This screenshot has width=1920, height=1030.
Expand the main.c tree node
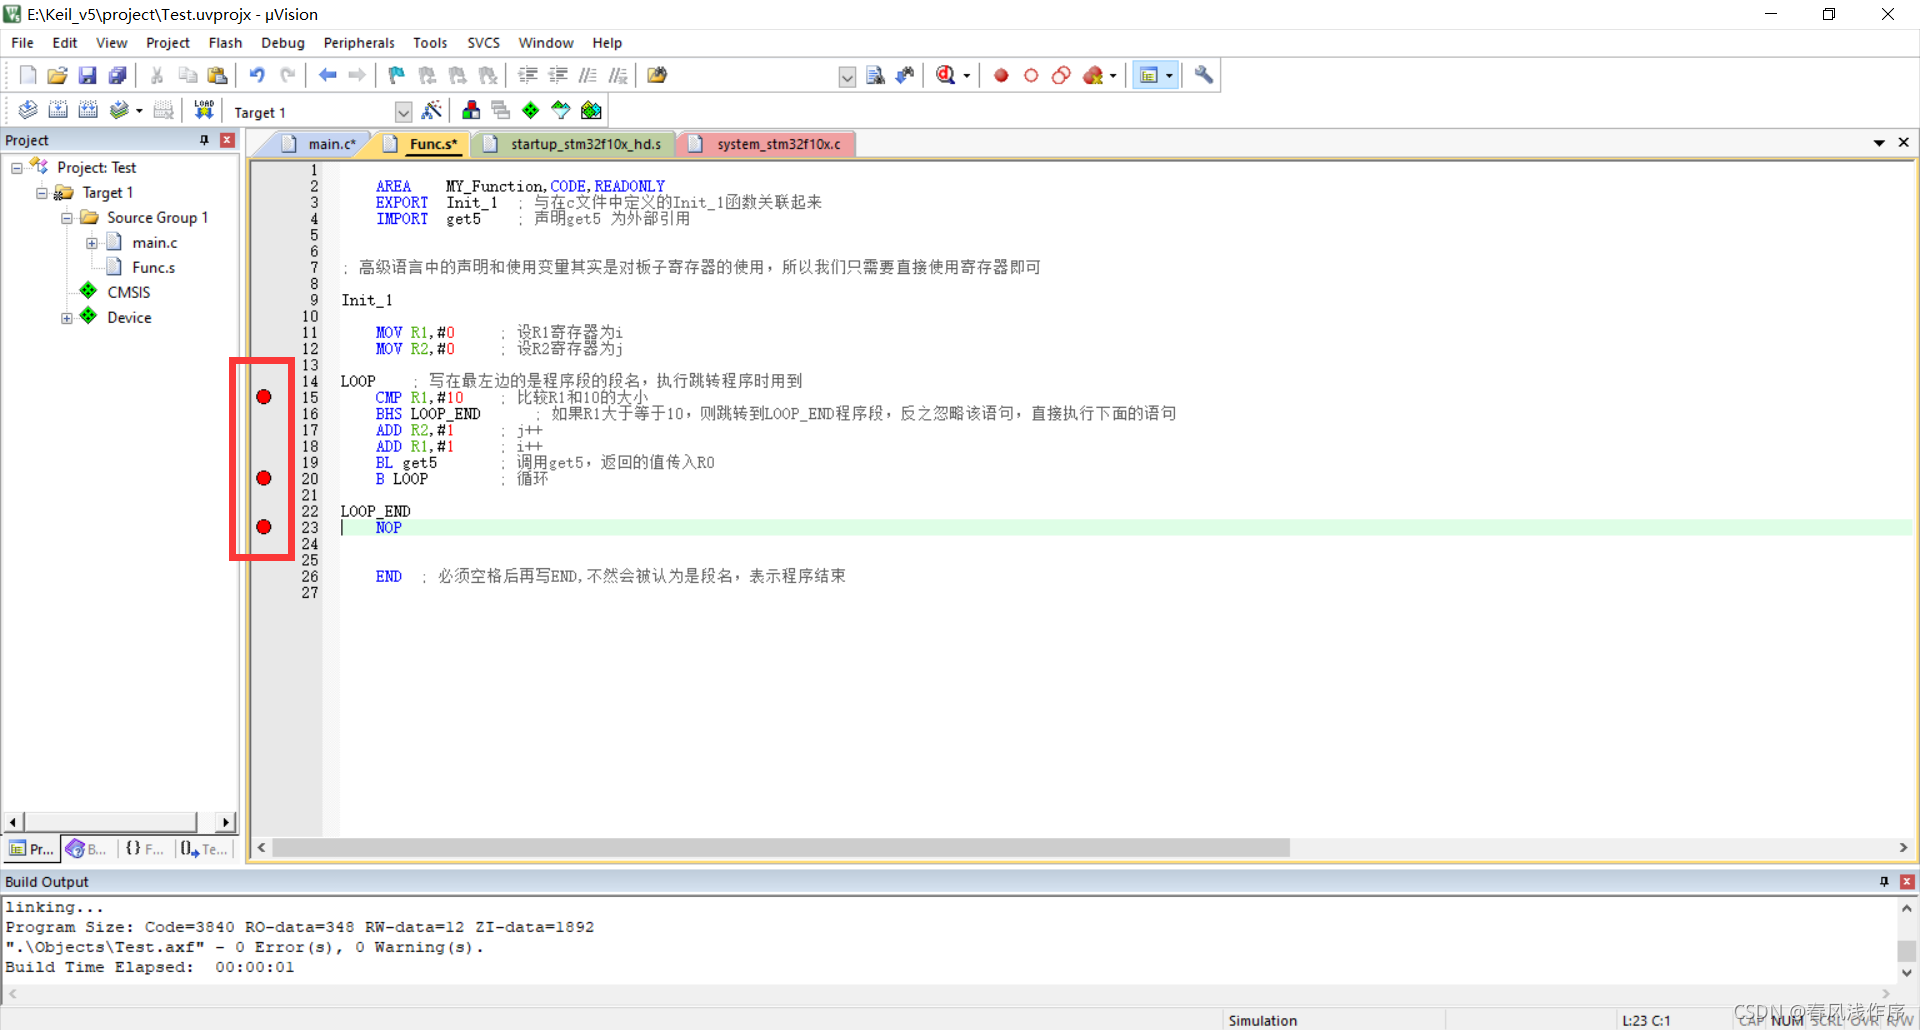click(x=92, y=243)
